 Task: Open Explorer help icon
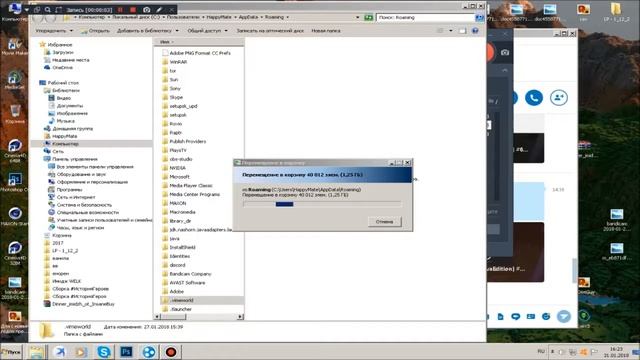[475, 31]
